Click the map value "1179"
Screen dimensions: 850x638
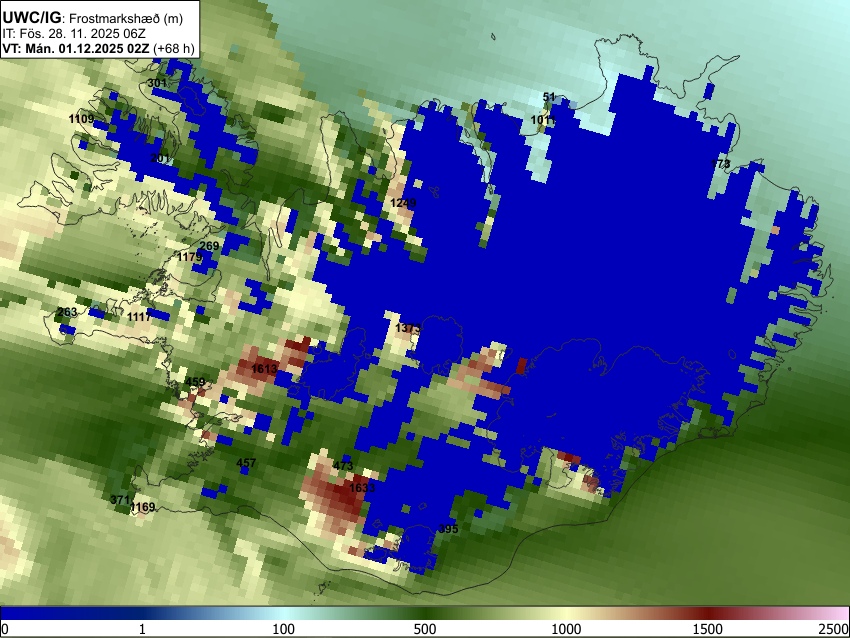(190, 257)
